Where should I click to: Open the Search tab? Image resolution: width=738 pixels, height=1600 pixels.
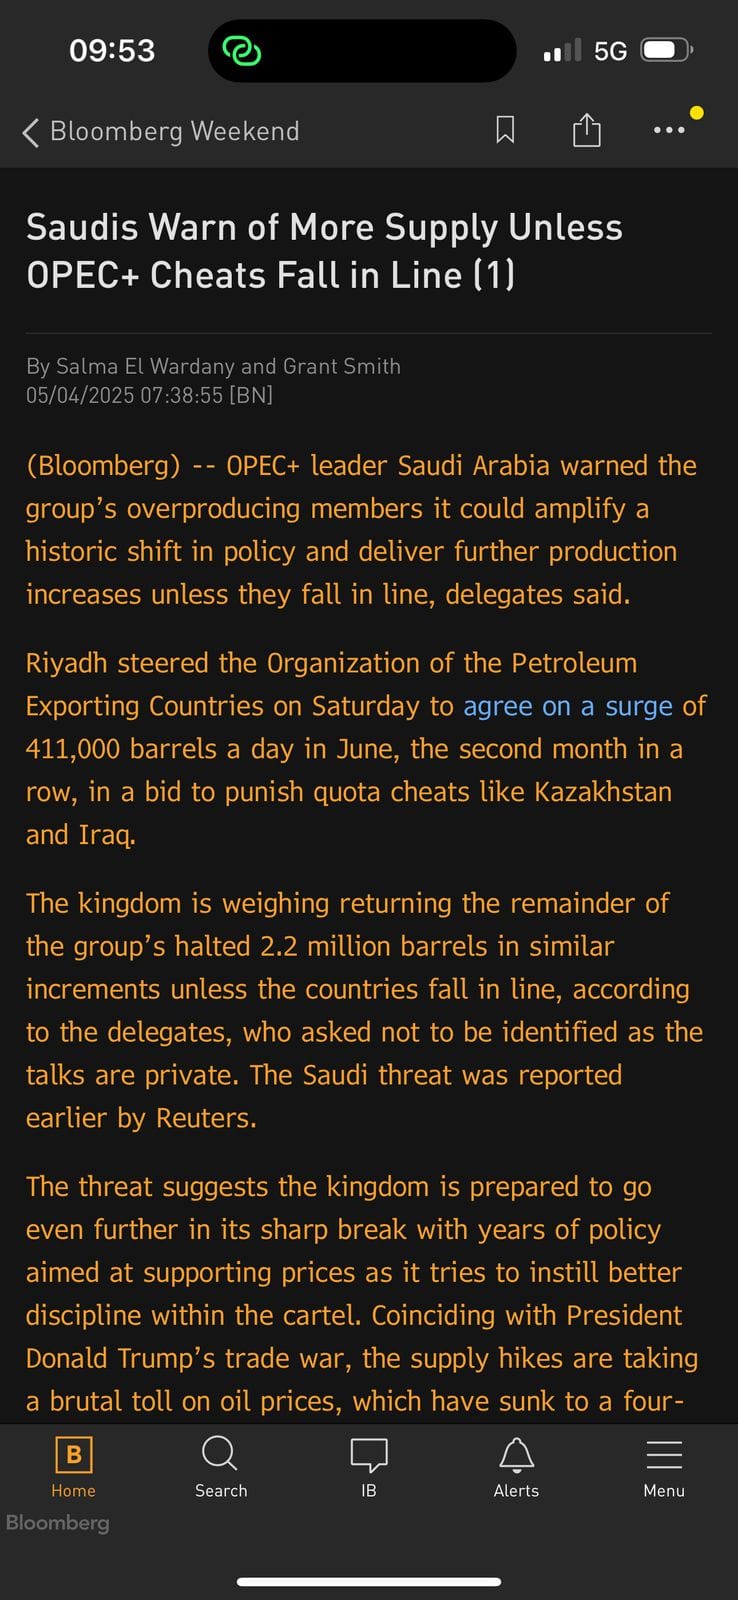click(221, 1467)
